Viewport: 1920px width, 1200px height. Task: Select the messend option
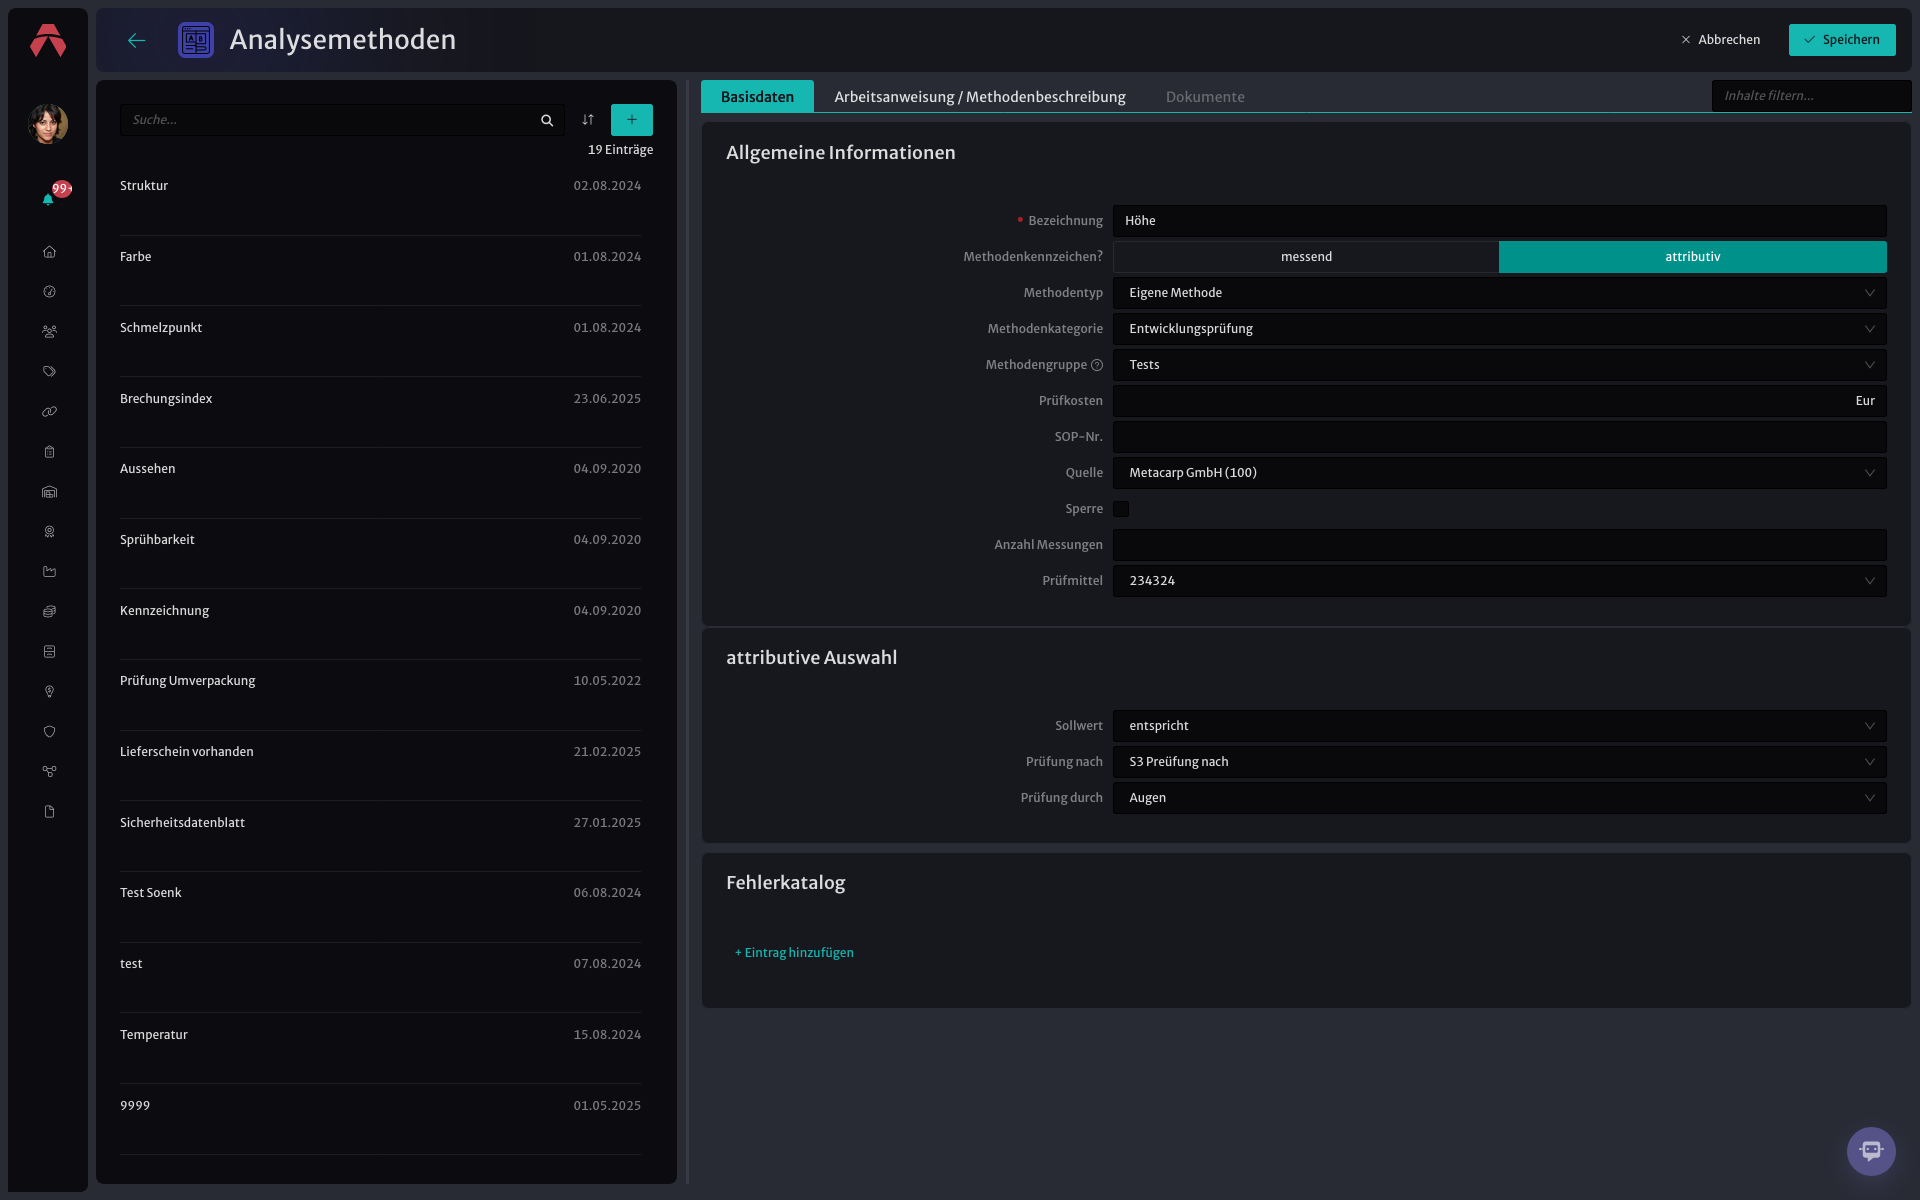pos(1306,257)
